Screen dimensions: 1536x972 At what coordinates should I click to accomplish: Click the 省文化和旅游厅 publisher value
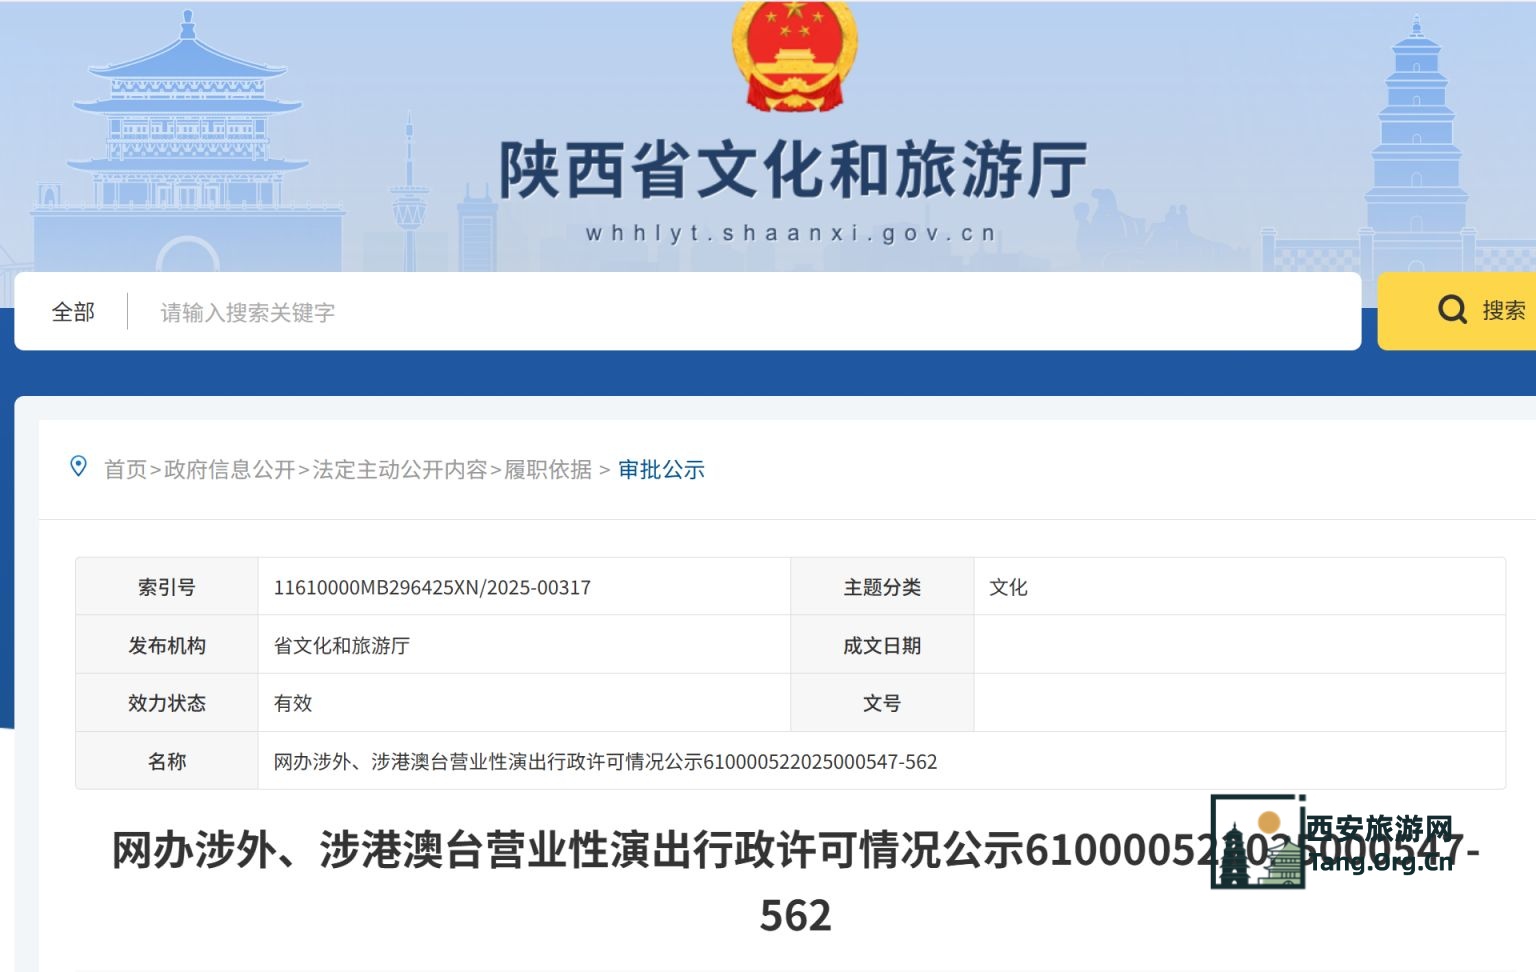click(341, 646)
